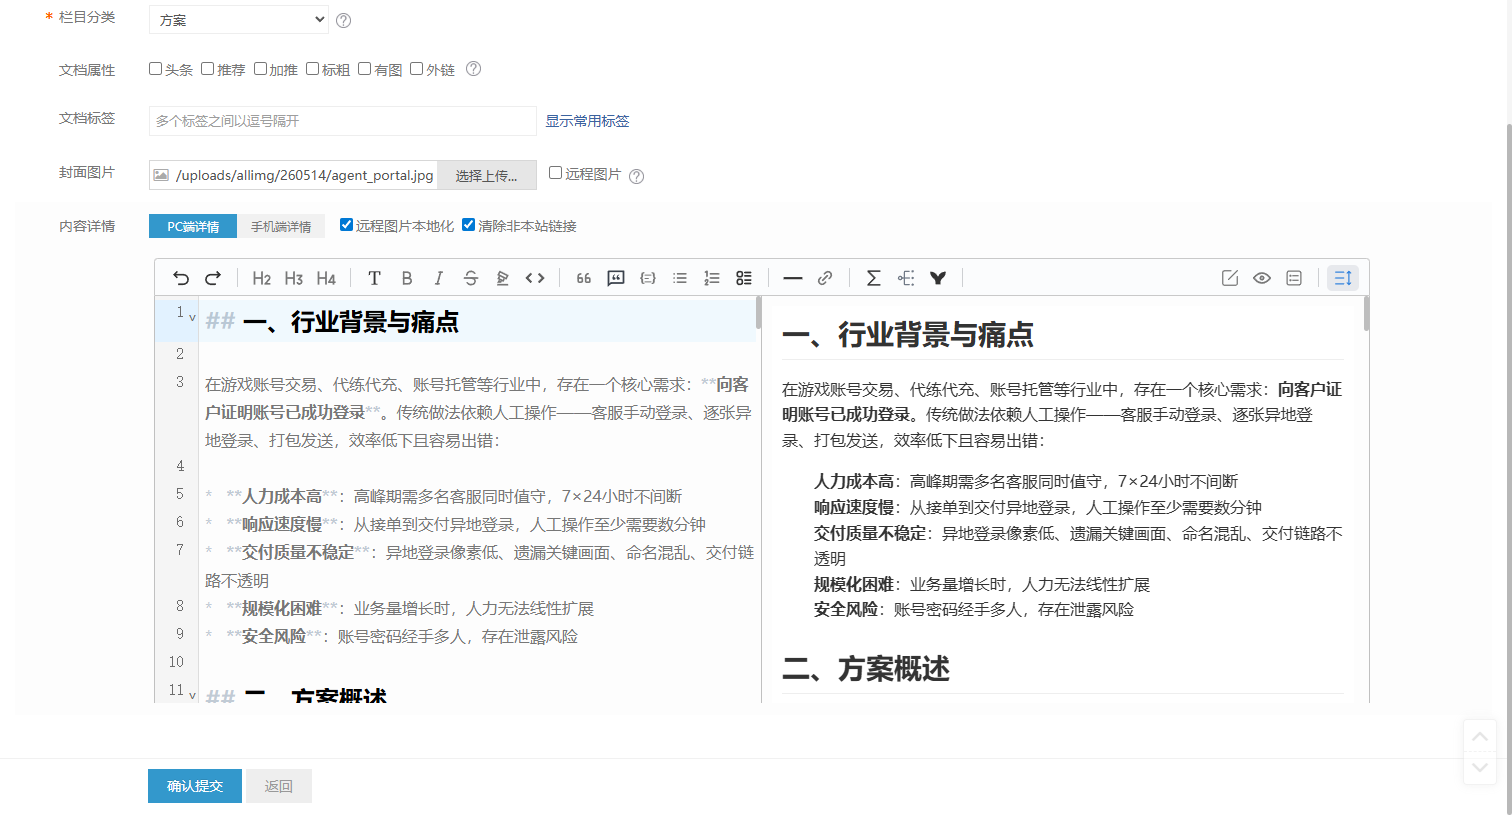This screenshot has height=815, width=1512.
Task: Click help icon next to 远程图片
Action: click(637, 176)
